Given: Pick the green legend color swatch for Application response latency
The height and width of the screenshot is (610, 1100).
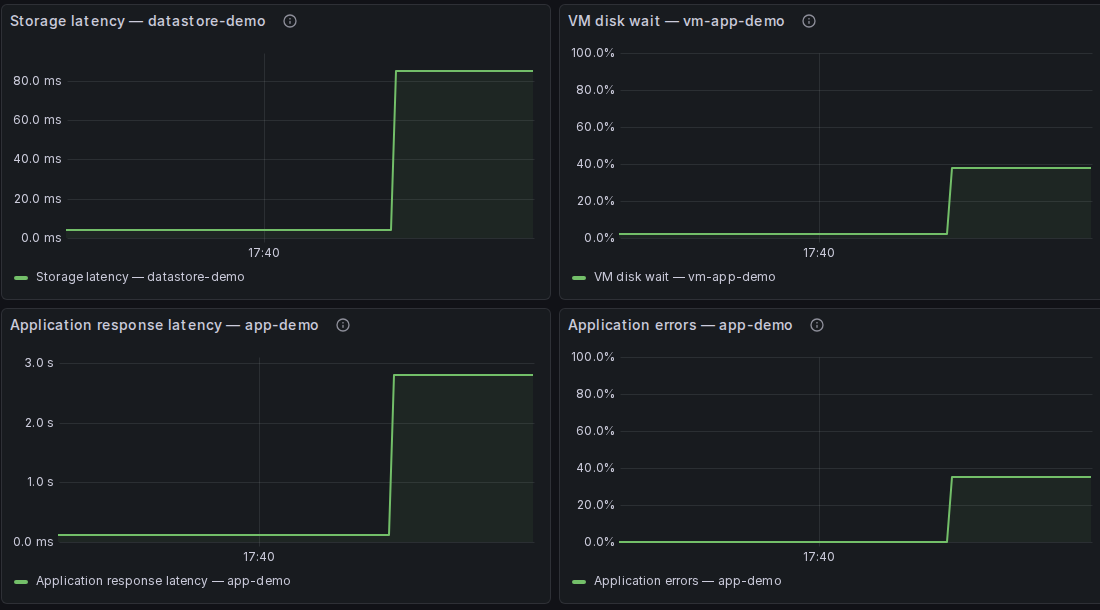Looking at the screenshot, I should tap(21, 582).
